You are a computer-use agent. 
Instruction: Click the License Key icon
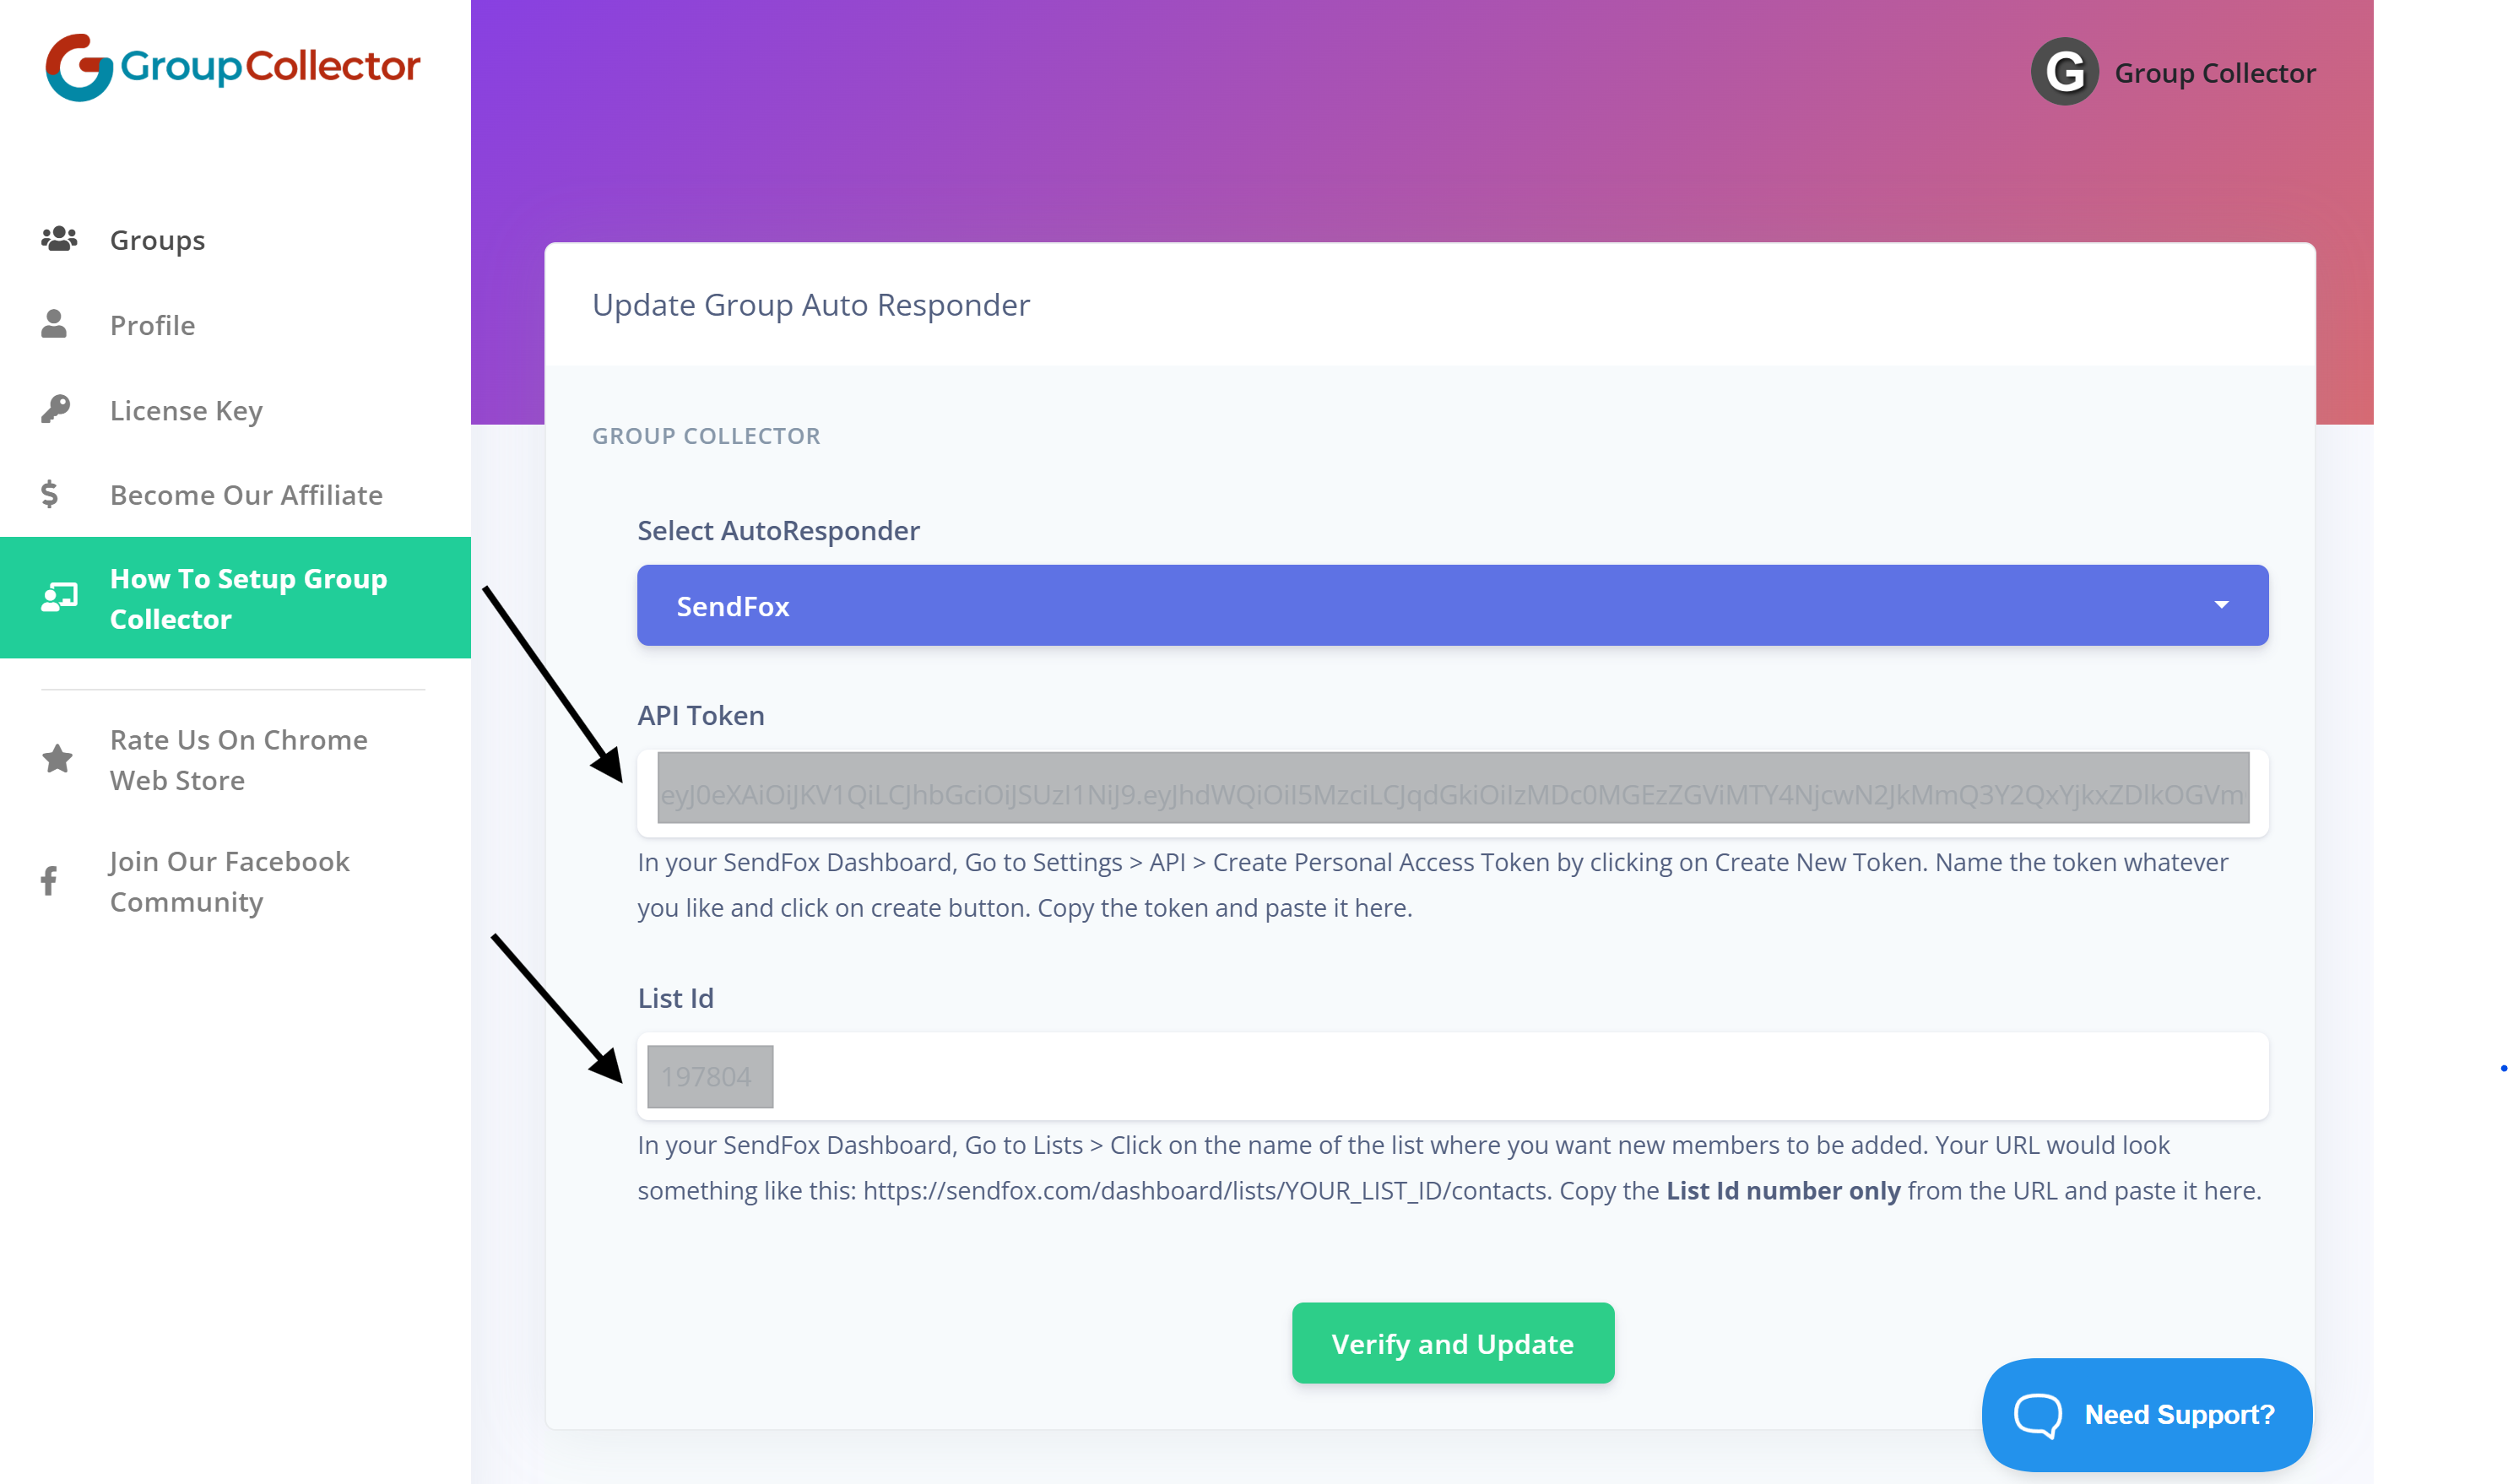coord(55,409)
